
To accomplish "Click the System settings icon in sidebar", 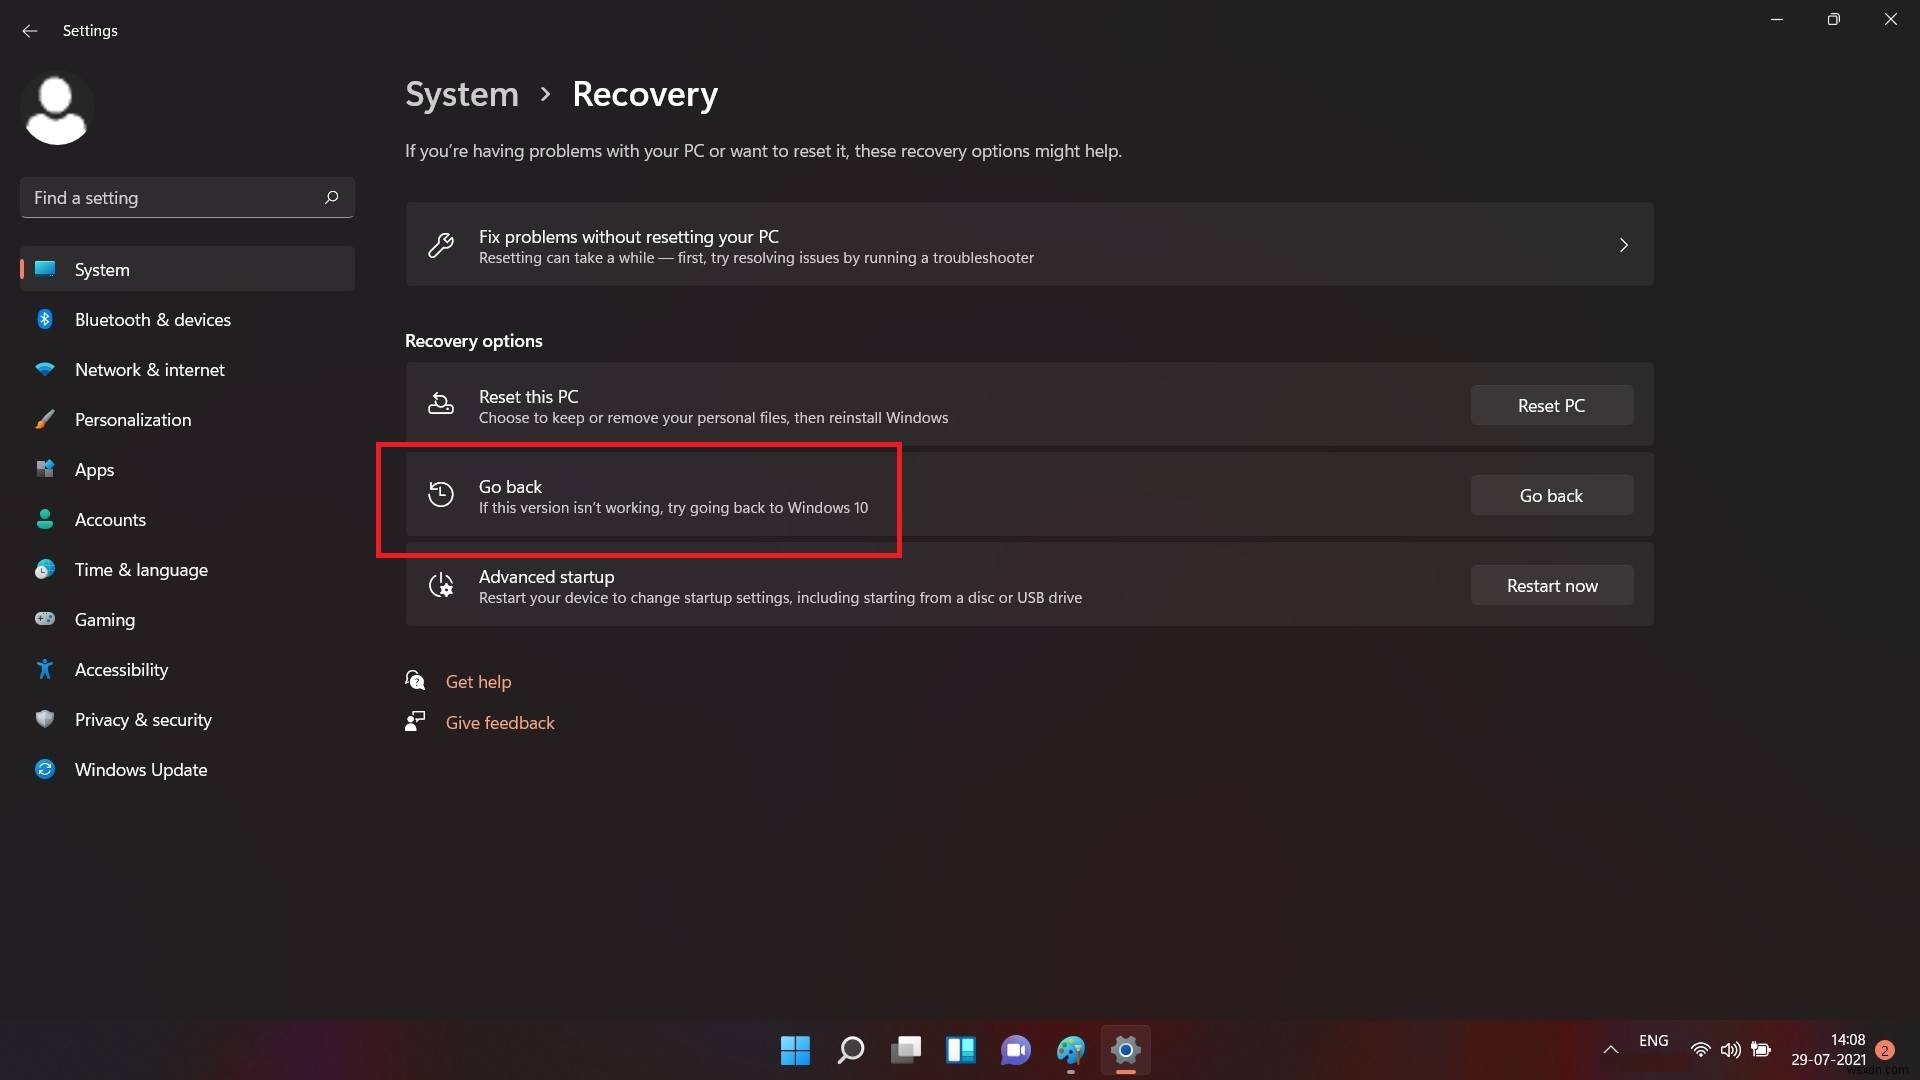I will [47, 268].
